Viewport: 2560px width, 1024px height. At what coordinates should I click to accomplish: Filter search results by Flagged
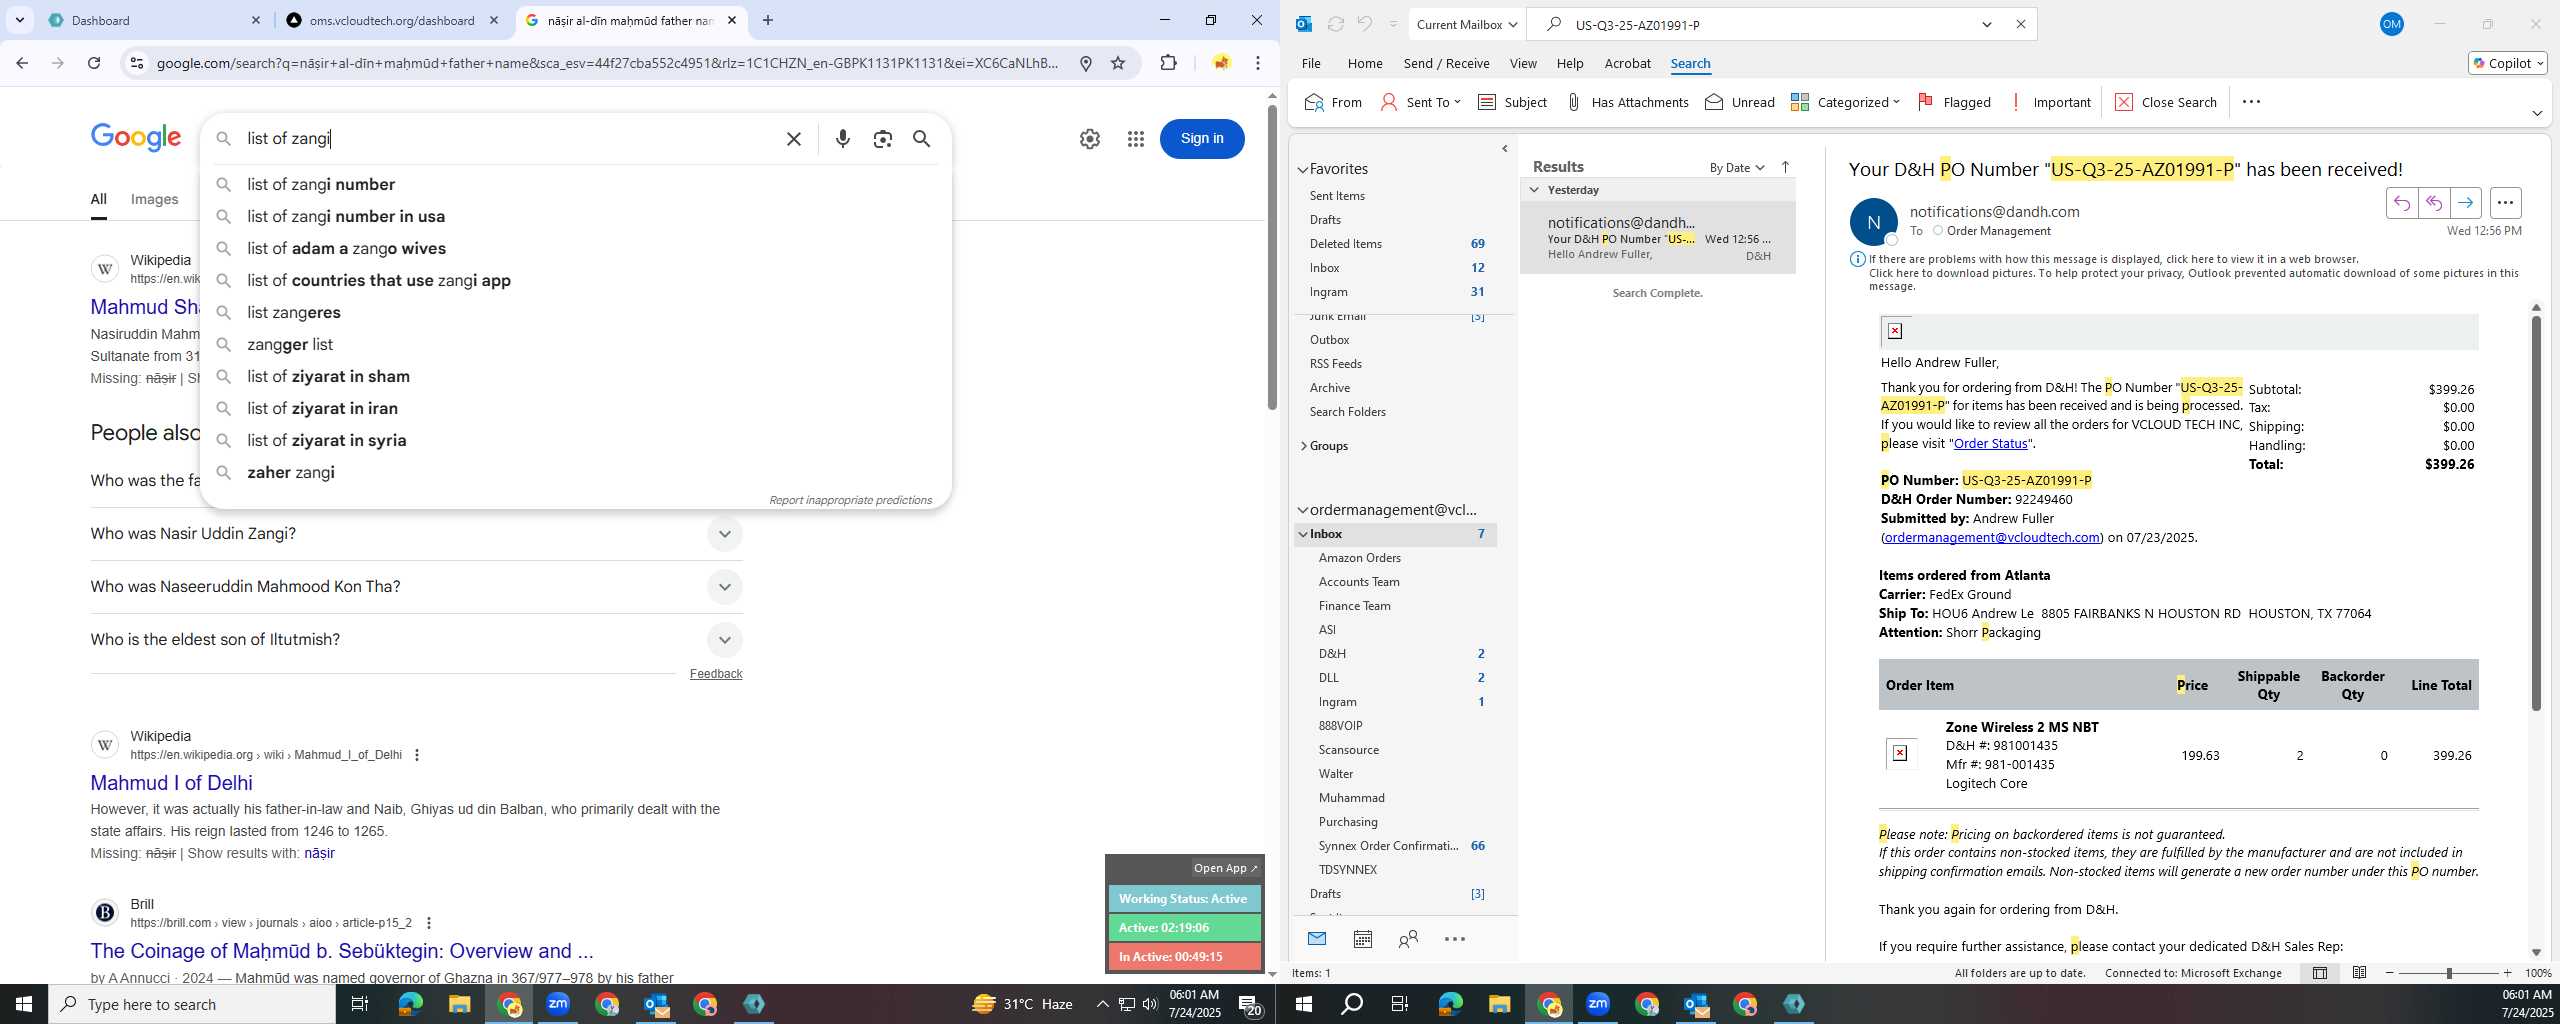(1953, 102)
